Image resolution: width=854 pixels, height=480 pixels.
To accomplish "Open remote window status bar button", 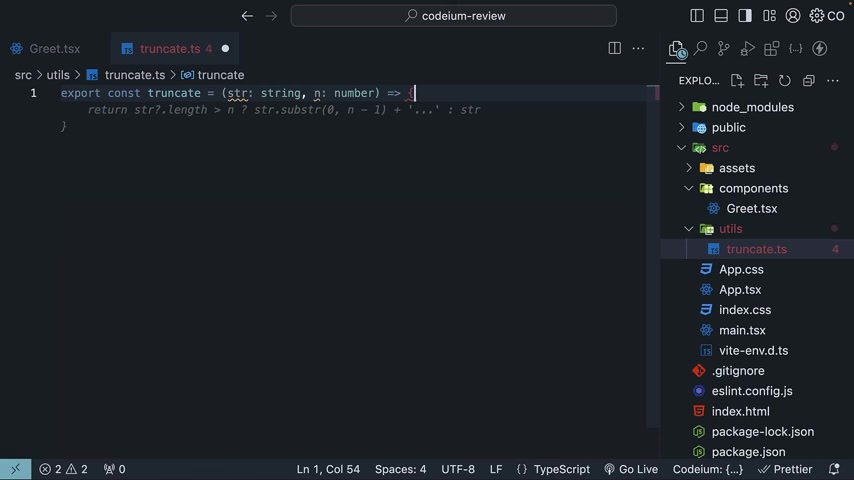I will coord(15,469).
